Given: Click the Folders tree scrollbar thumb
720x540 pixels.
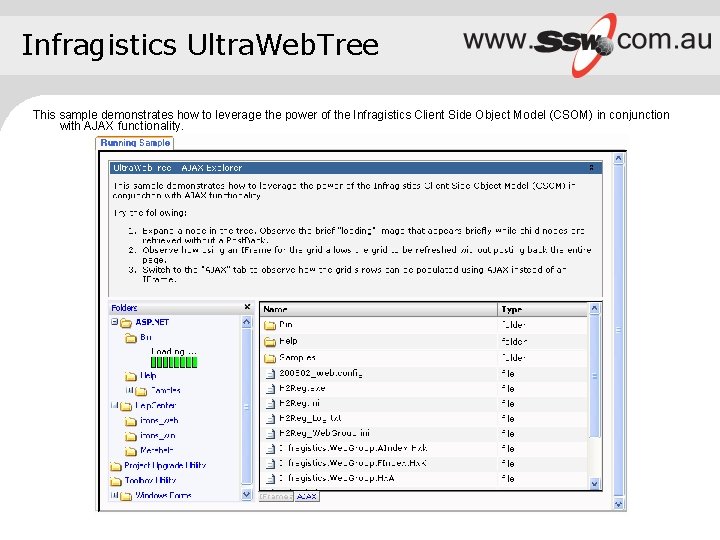Looking at the screenshot, I should (247, 406).
